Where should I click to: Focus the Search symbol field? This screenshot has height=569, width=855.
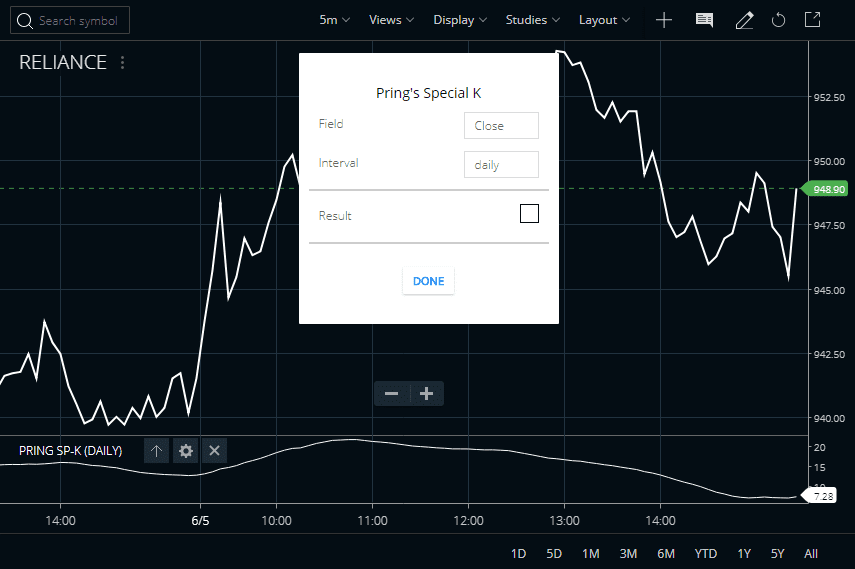70,20
